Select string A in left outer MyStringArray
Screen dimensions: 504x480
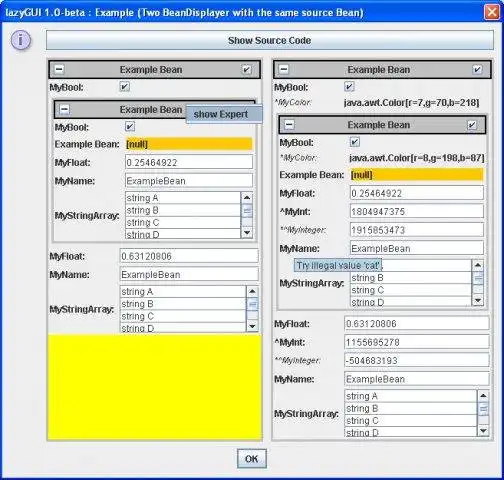[183, 292]
